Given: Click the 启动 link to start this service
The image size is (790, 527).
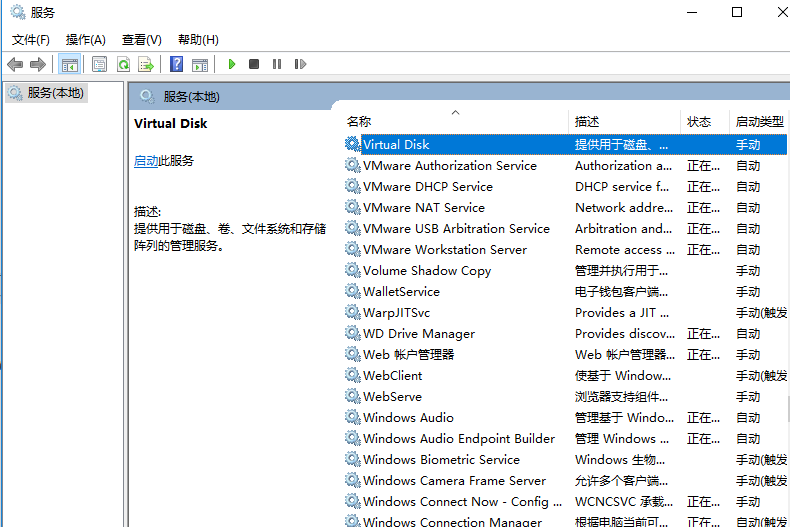Looking at the screenshot, I should 146,161.
